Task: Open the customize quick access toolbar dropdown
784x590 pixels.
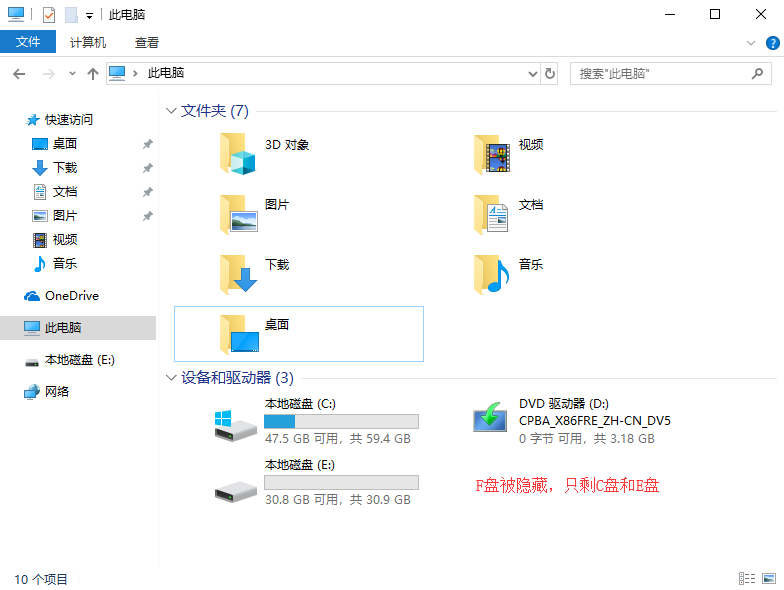Action: (x=89, y=16)
